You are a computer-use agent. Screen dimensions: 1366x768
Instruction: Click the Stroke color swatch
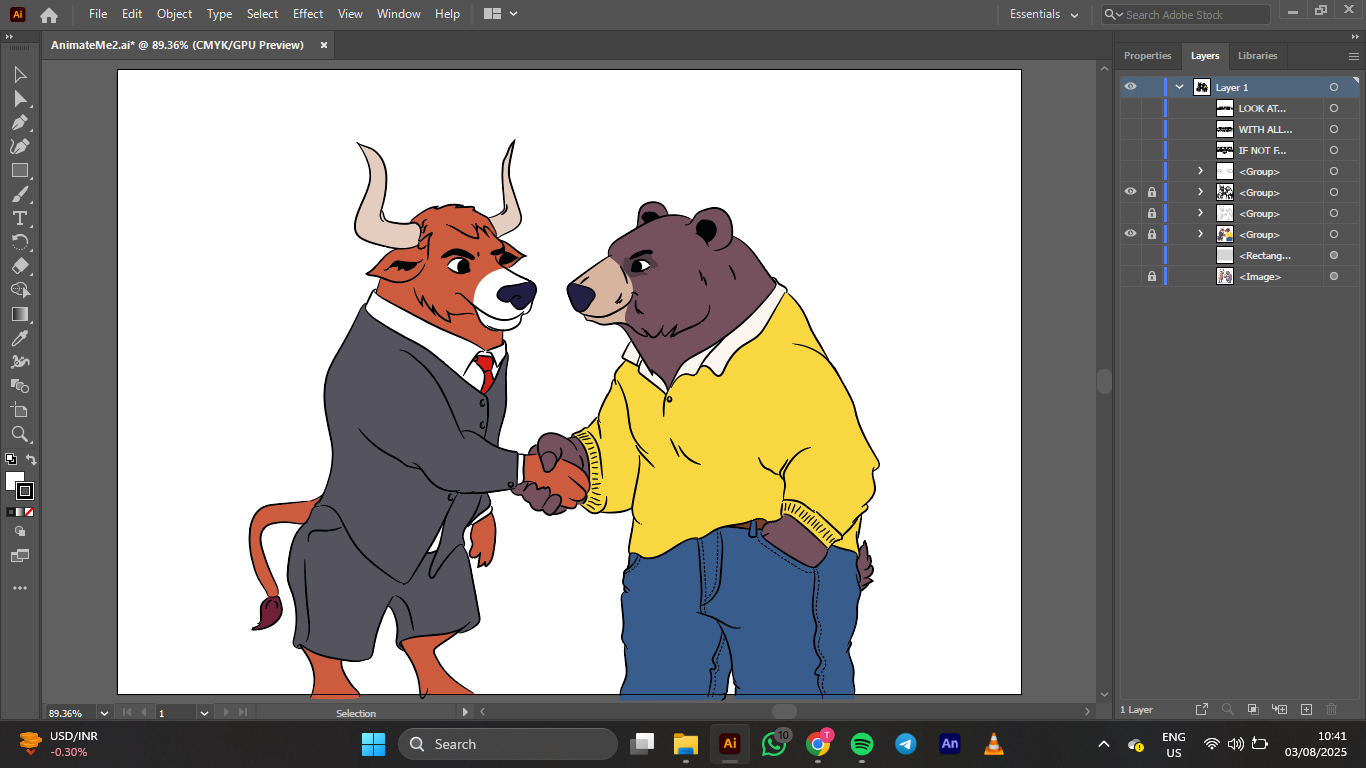[26, 491]
